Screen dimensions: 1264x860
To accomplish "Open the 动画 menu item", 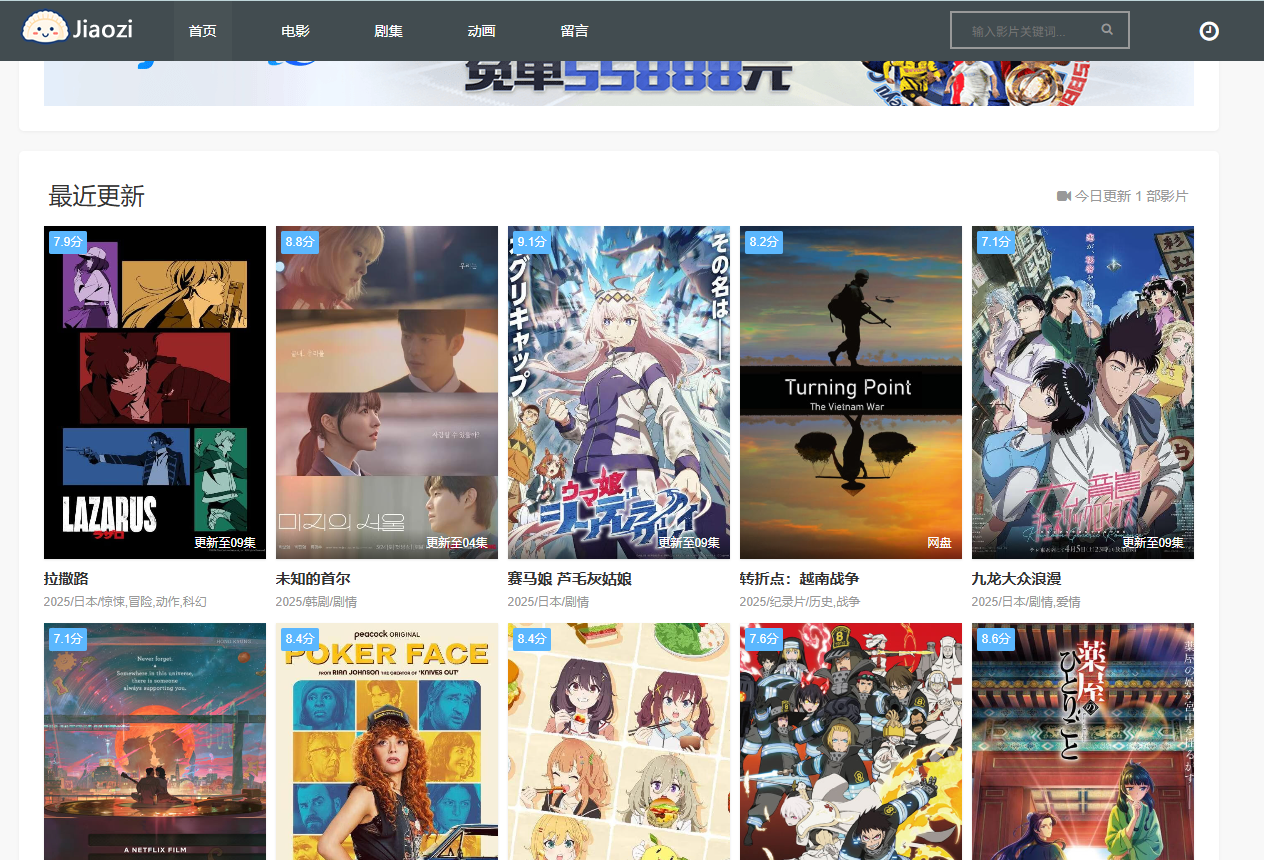I will point(482,31).
